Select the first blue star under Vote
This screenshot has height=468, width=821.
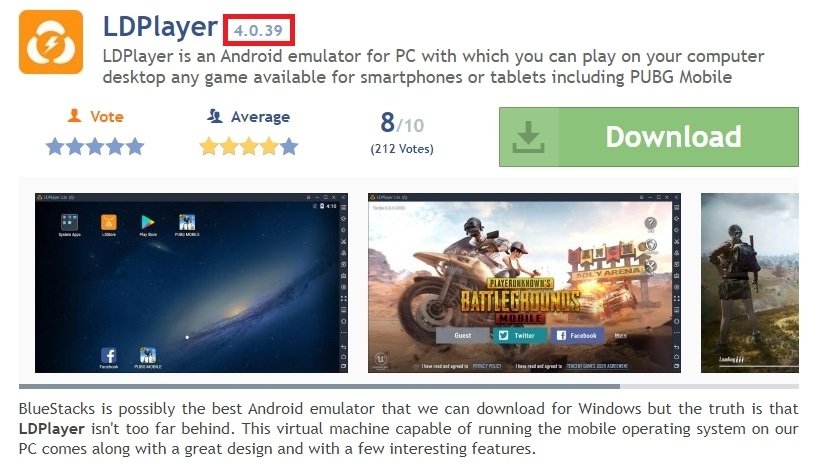point(55,147)
